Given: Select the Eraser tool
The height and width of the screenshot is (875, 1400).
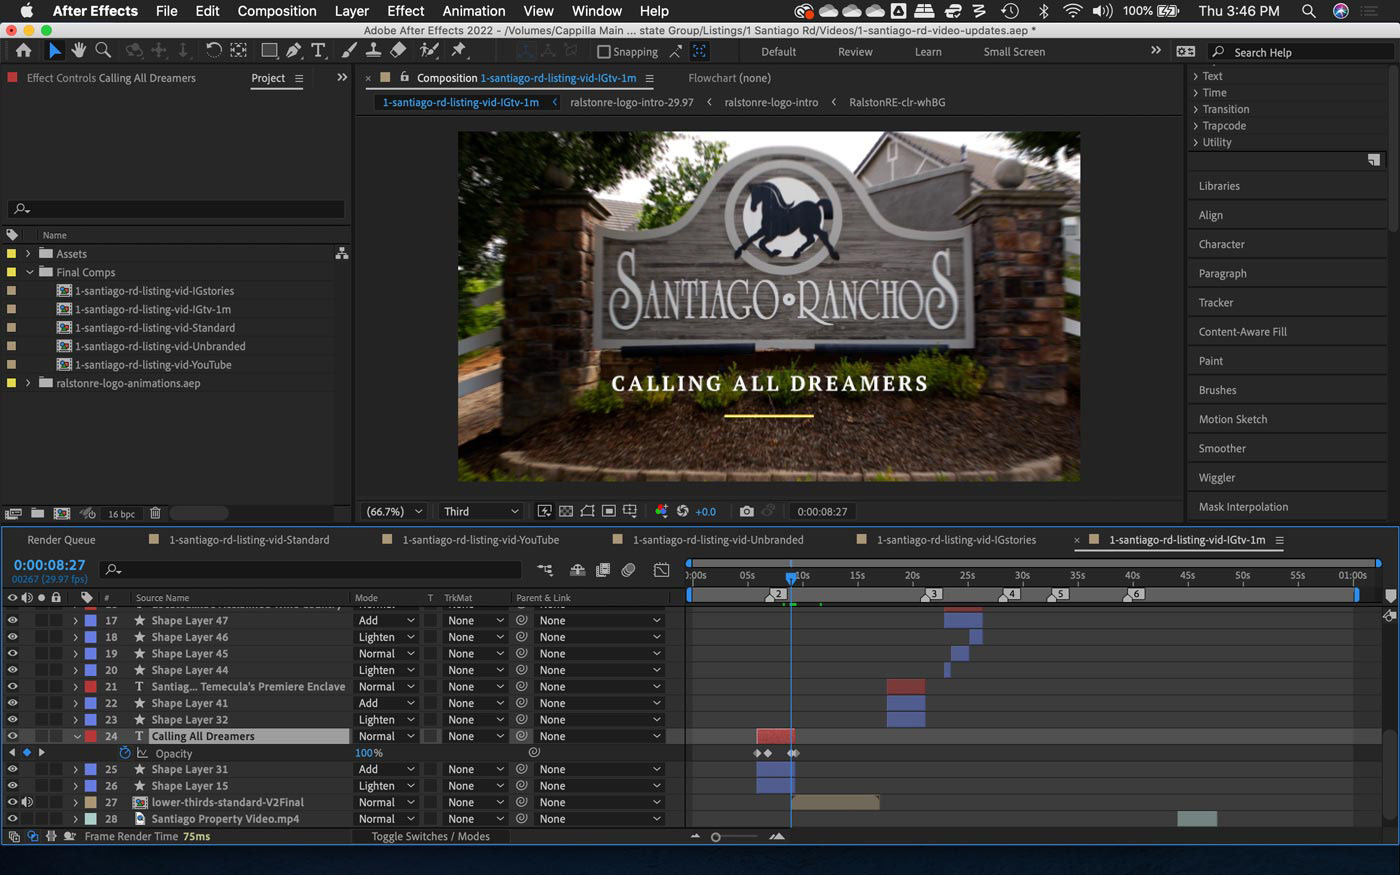Looking at the screenshot, I should [x=398, y=50].
